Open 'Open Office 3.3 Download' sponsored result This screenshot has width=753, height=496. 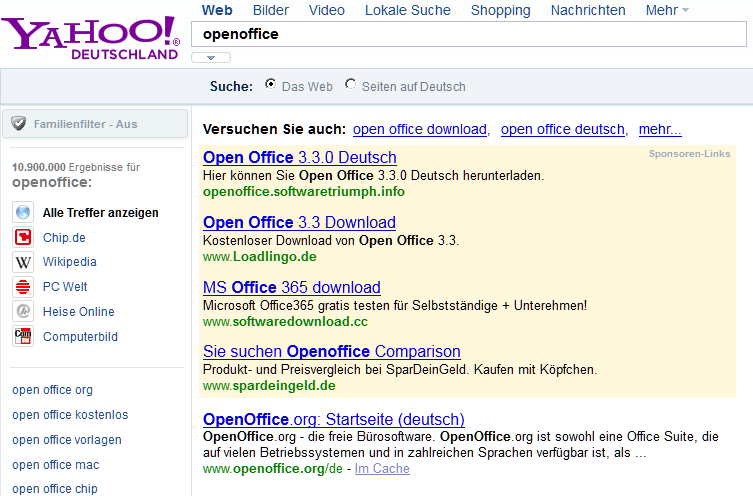point(299,222)
